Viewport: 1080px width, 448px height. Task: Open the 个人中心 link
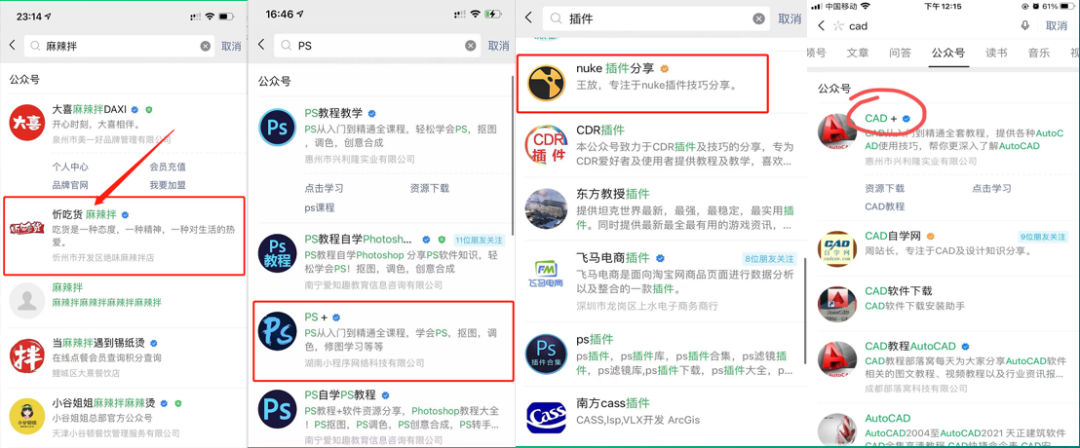70,167
